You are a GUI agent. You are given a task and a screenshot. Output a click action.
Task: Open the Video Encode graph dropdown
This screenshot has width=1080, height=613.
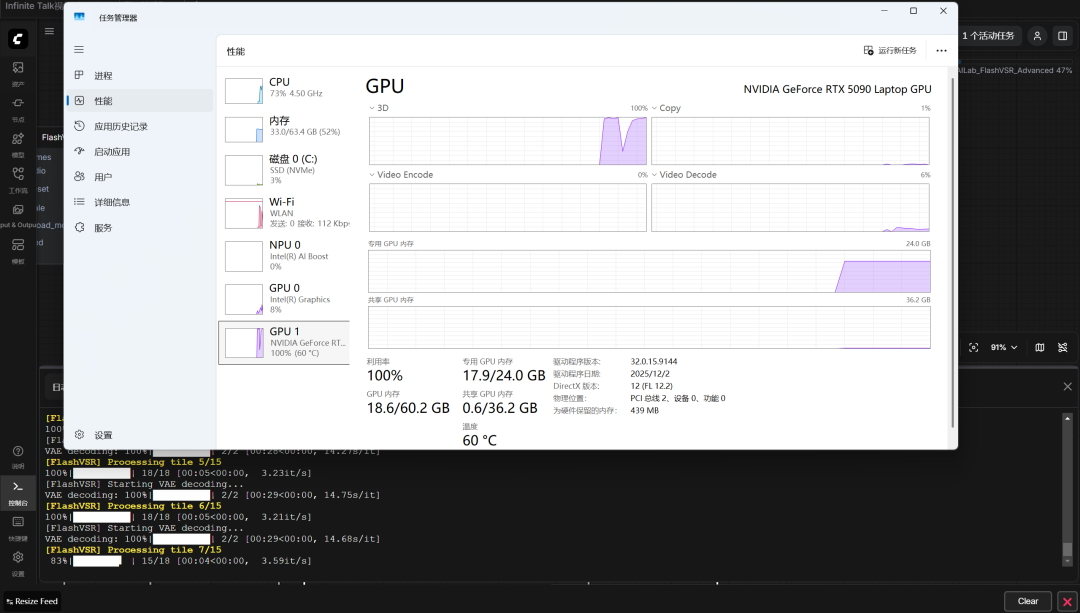(x=402, y=175)
